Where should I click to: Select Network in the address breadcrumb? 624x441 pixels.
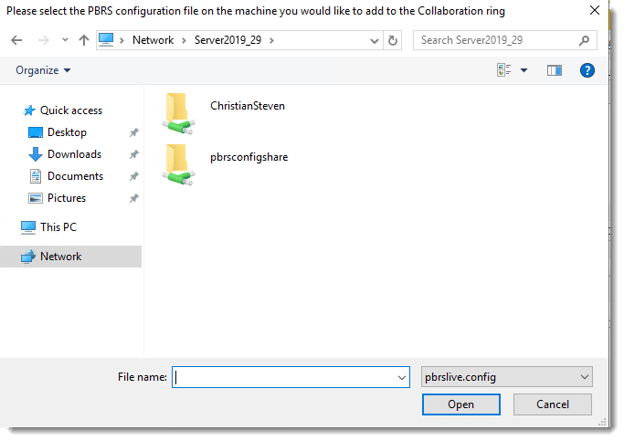point(153,40)
